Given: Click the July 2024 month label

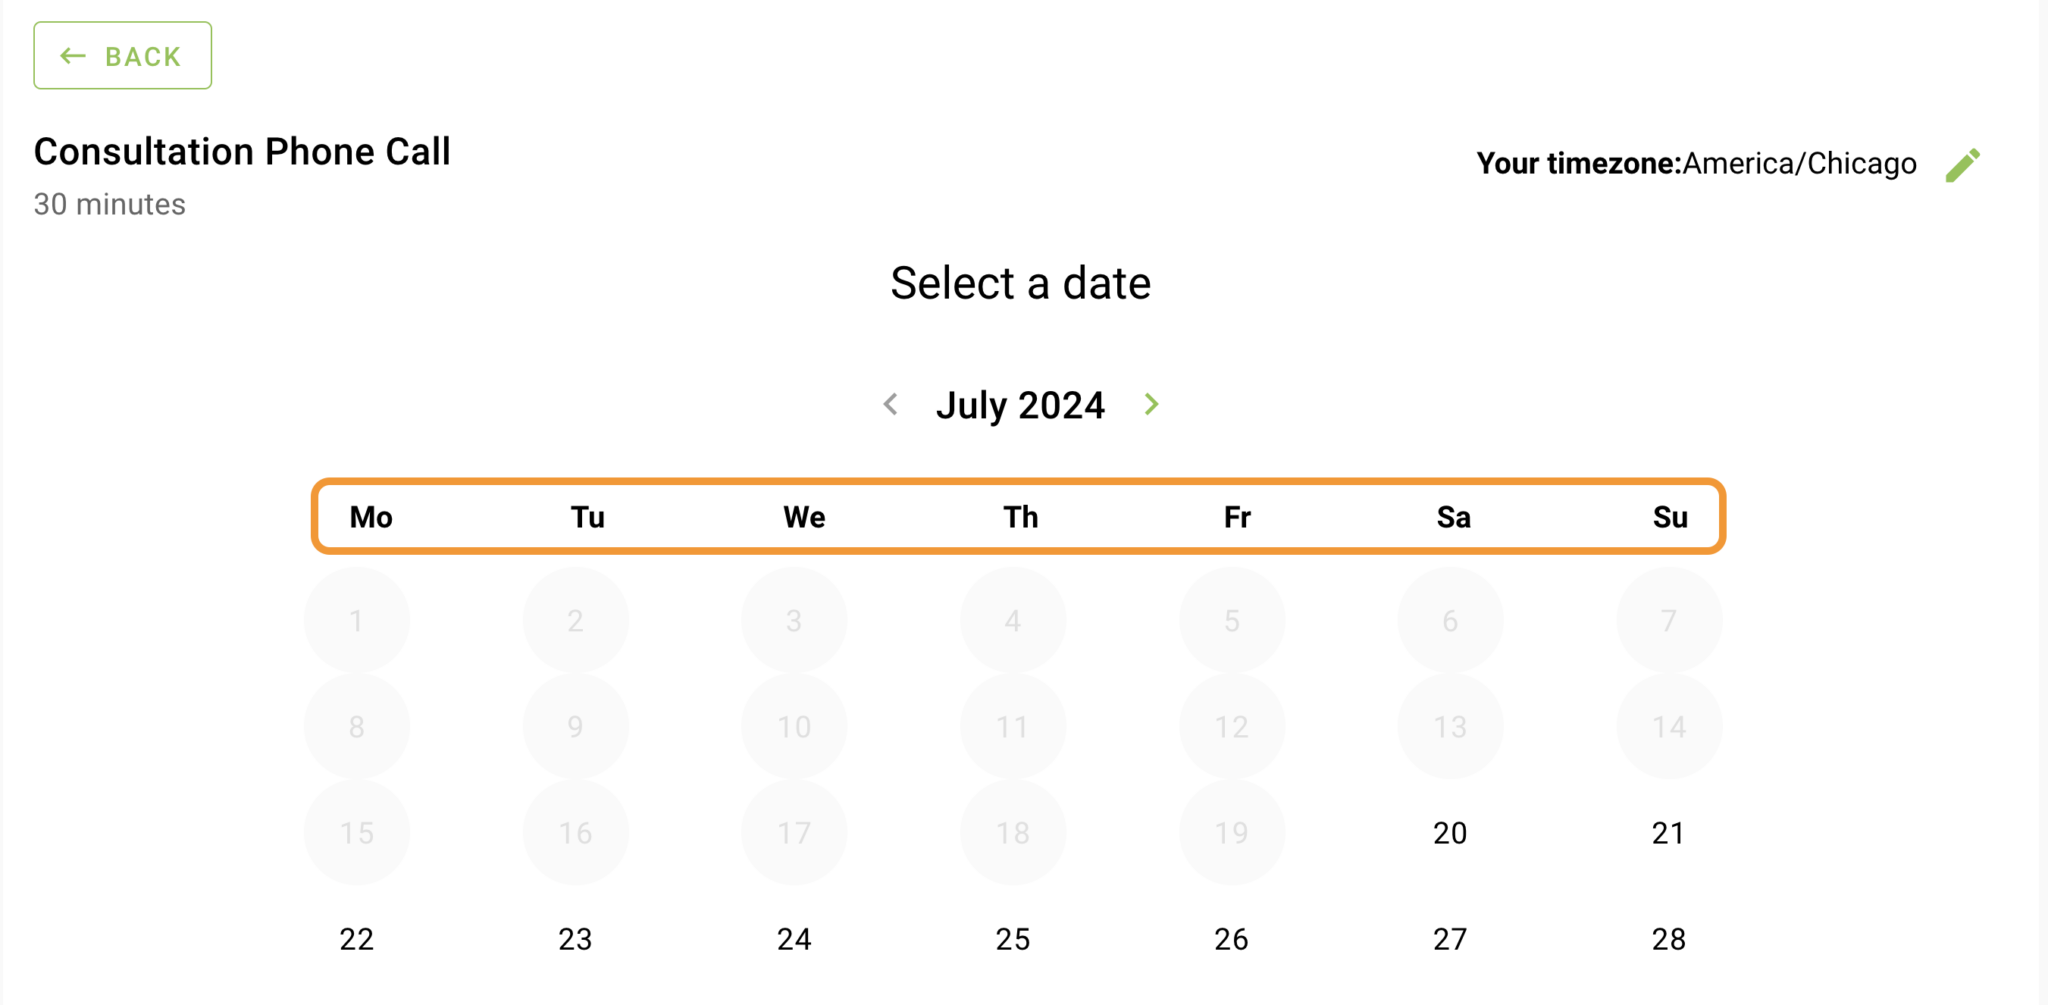Looking at the screenshot, I should pos(1020,404).
